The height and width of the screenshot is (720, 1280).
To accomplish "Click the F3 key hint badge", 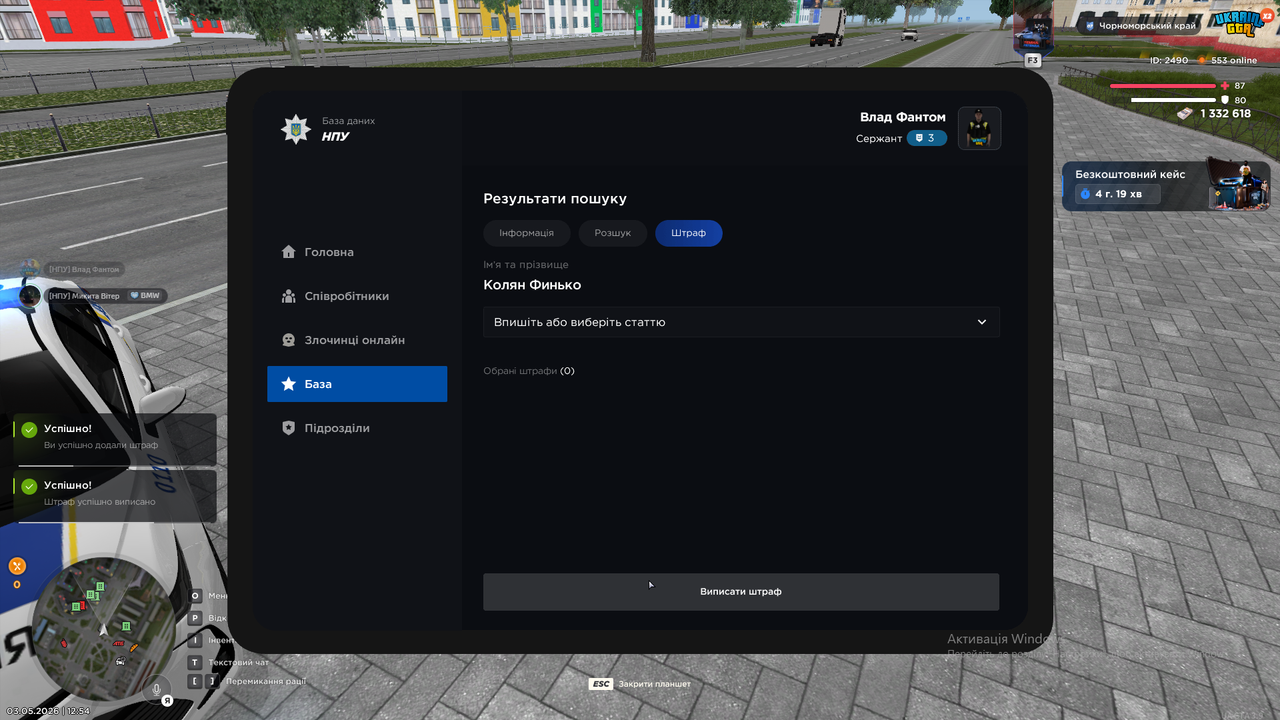I will 1033,61.
